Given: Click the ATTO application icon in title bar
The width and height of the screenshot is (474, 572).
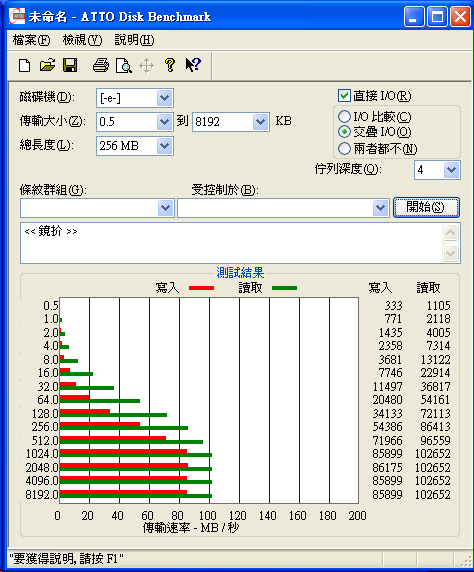Looking at the screenshot, I should [x=17, y=16].
